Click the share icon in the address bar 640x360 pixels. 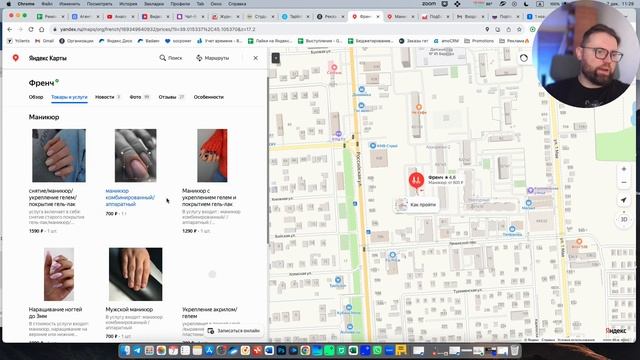509,29
